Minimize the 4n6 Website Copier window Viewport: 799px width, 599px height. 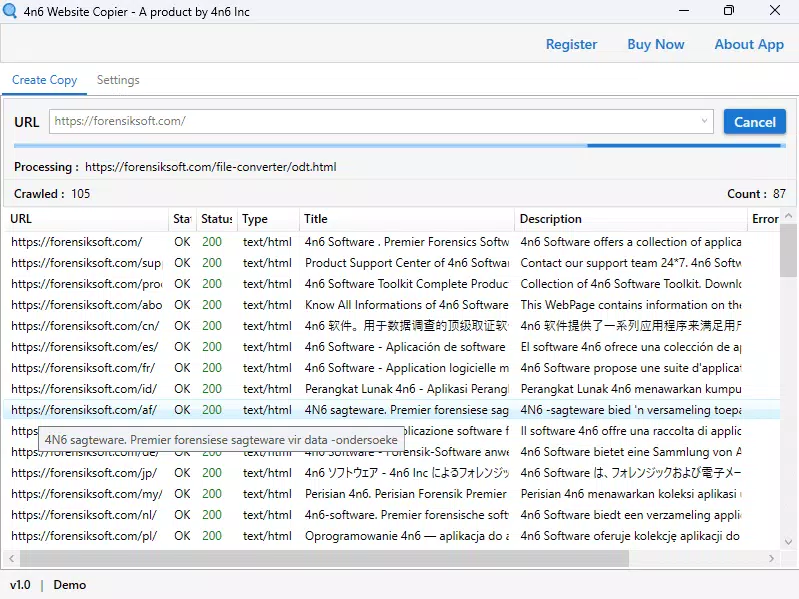pyautogui.click(x=684, y=10)
